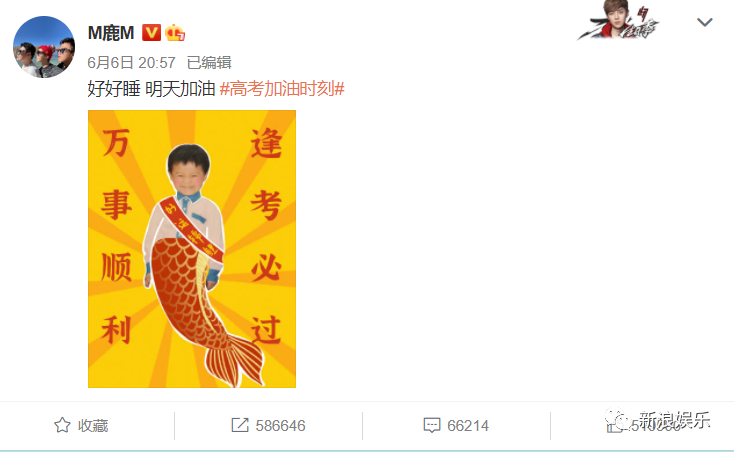Click the thumbs-up like icon
This screenshot has height=452, width=734.
point(614,425)
